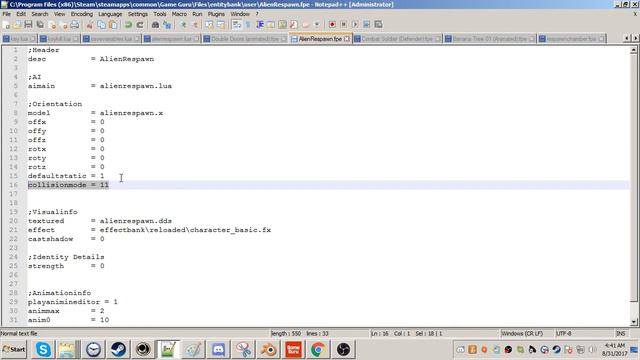Open the ? help menu

tap(257, 14)
